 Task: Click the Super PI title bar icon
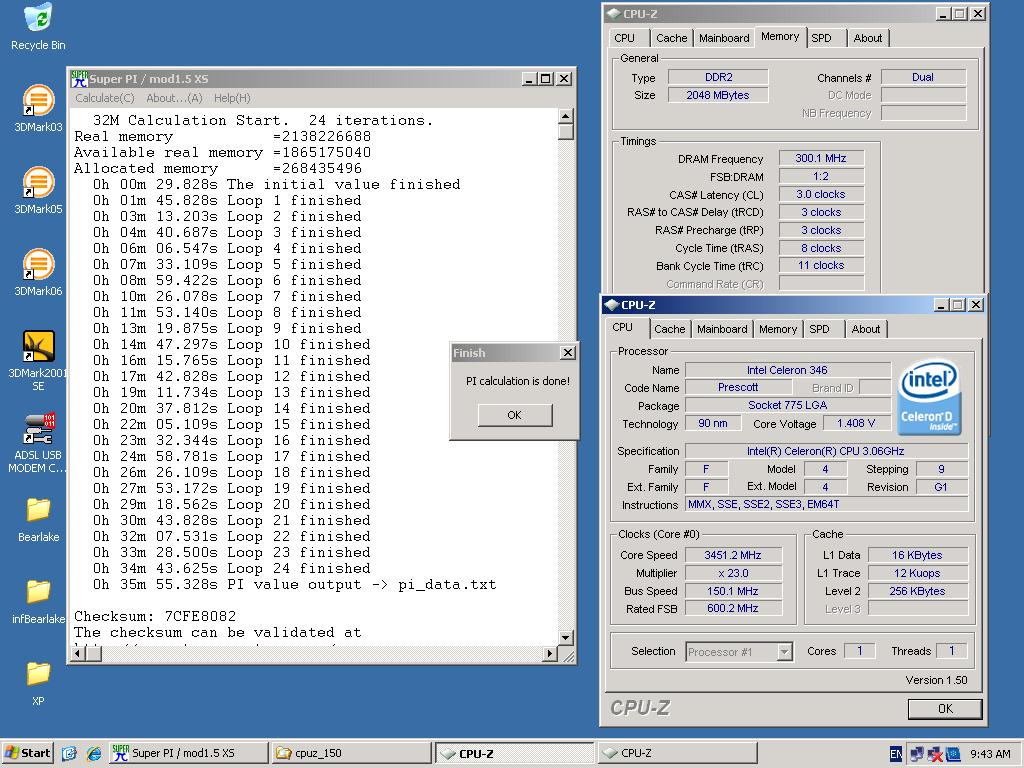[x=79, y=79]
